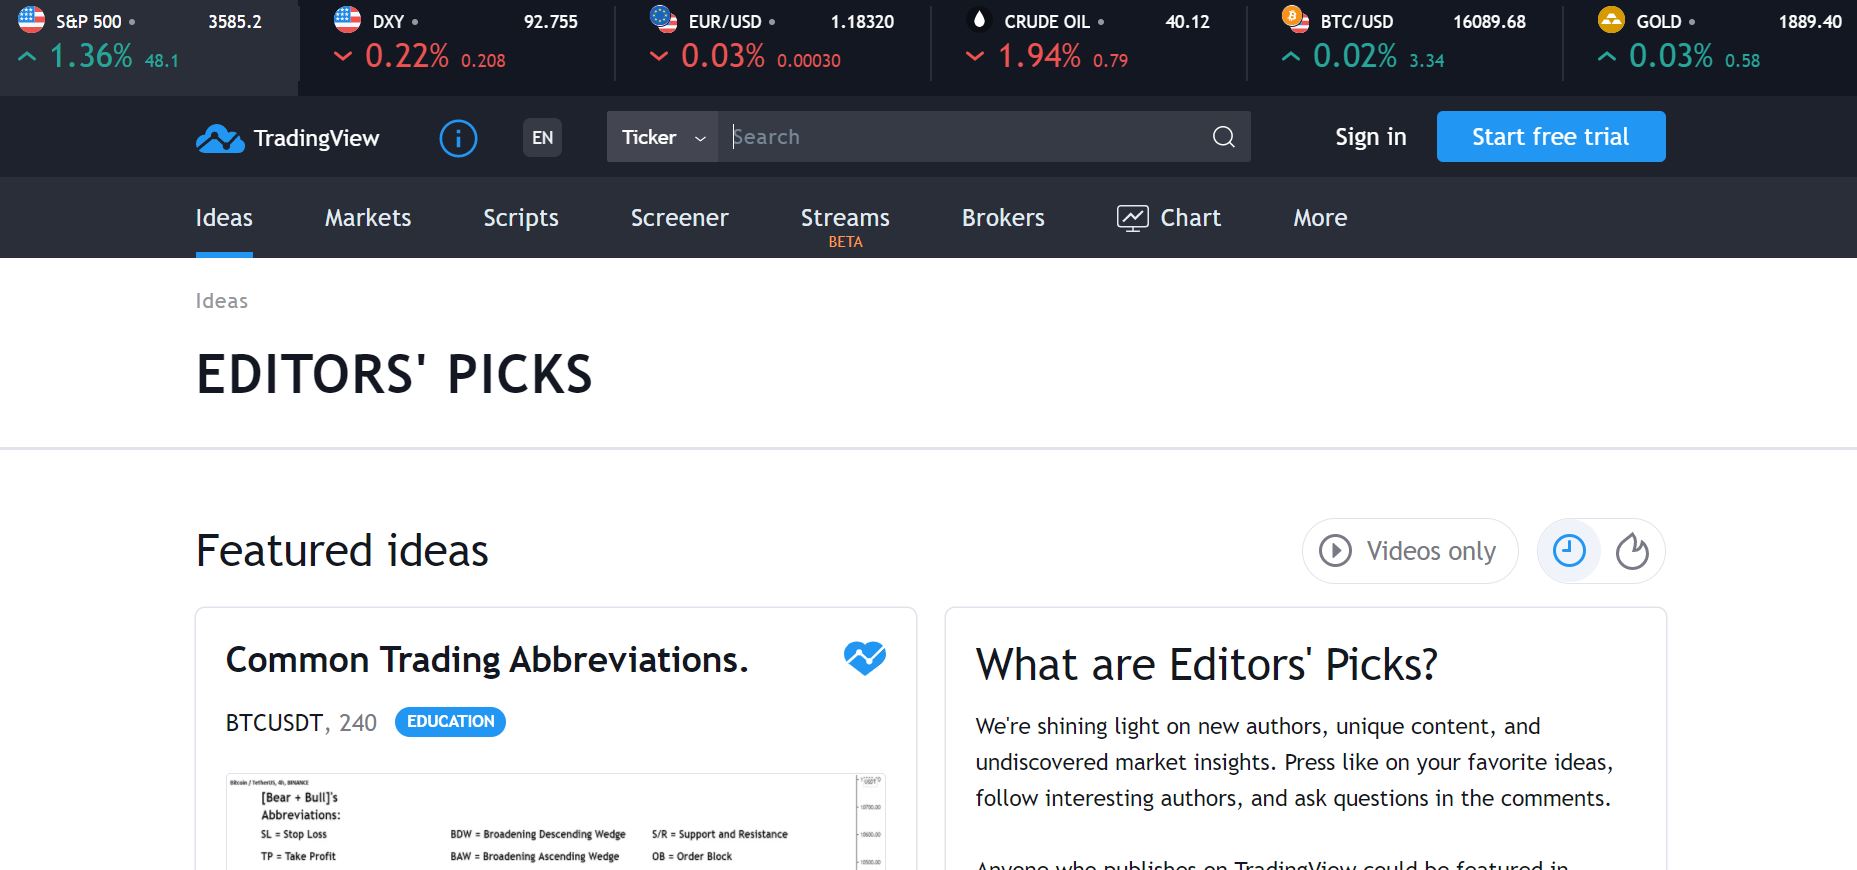Viewport: 1857px width, 870px height.
Task: Click the BTCUSDT symbol link
Action: [275, 723]
